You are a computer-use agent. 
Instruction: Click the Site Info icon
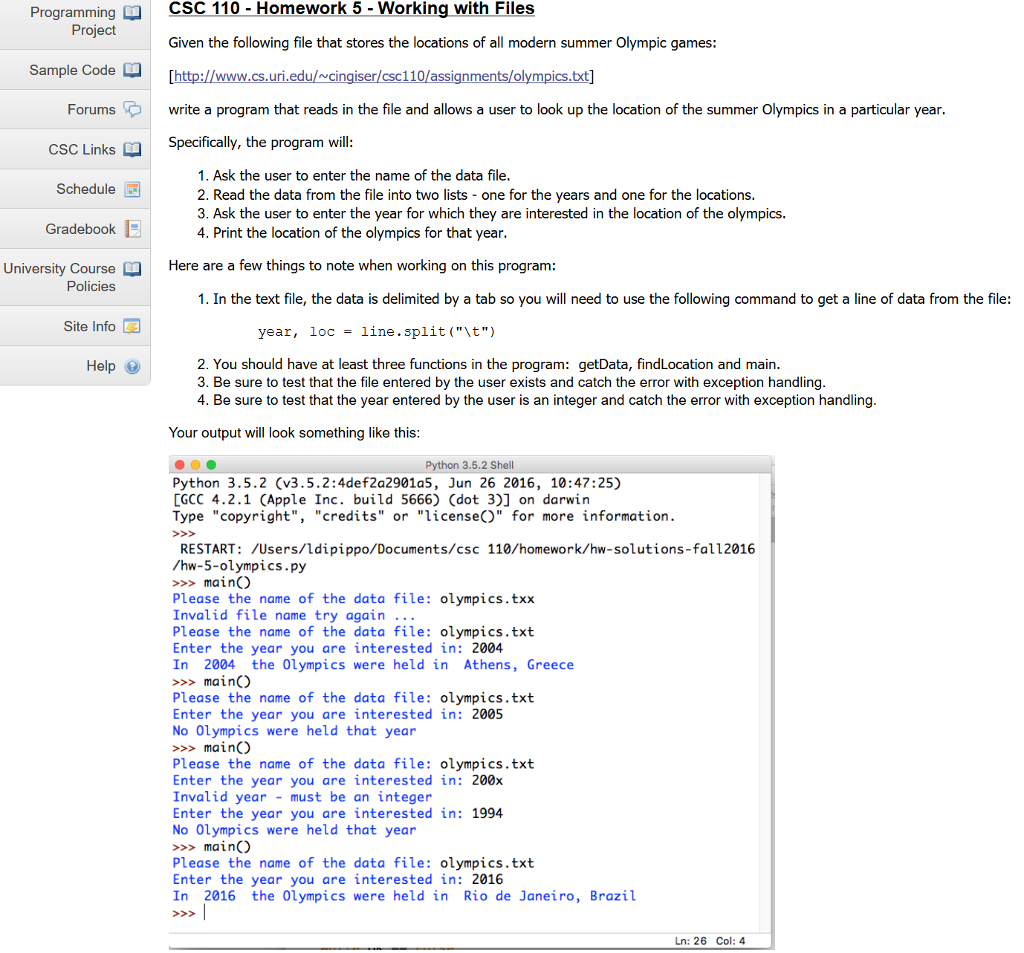coord(132,326)
